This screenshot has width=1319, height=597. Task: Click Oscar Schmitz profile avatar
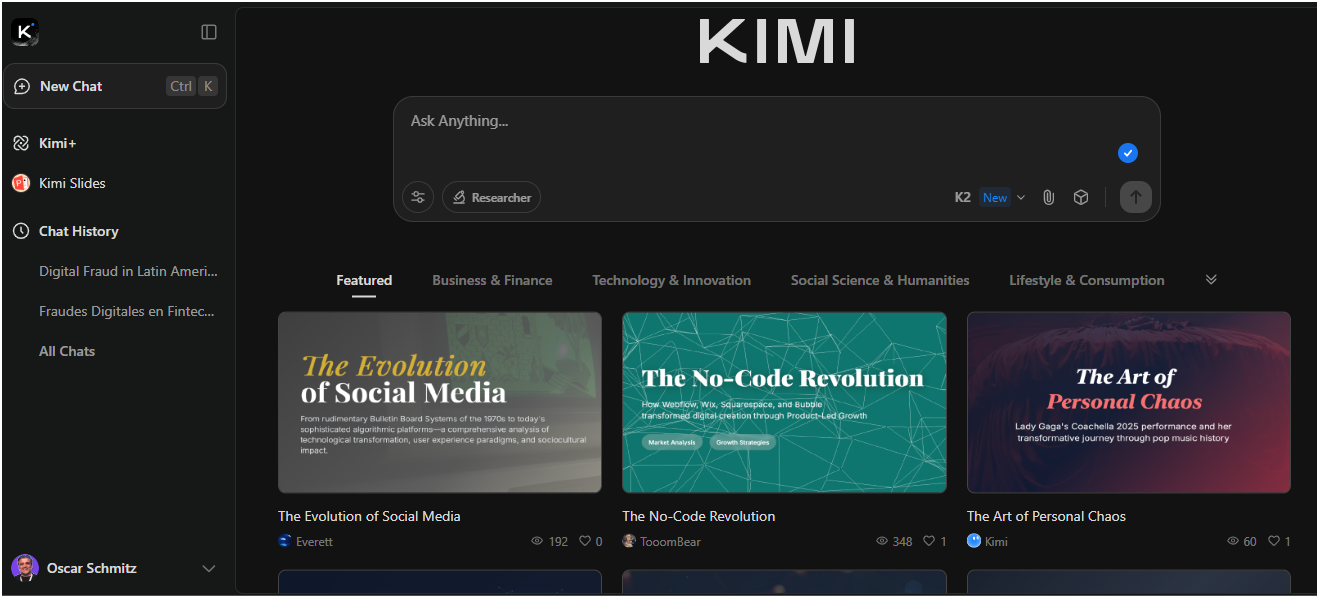(x=25, y=568)
